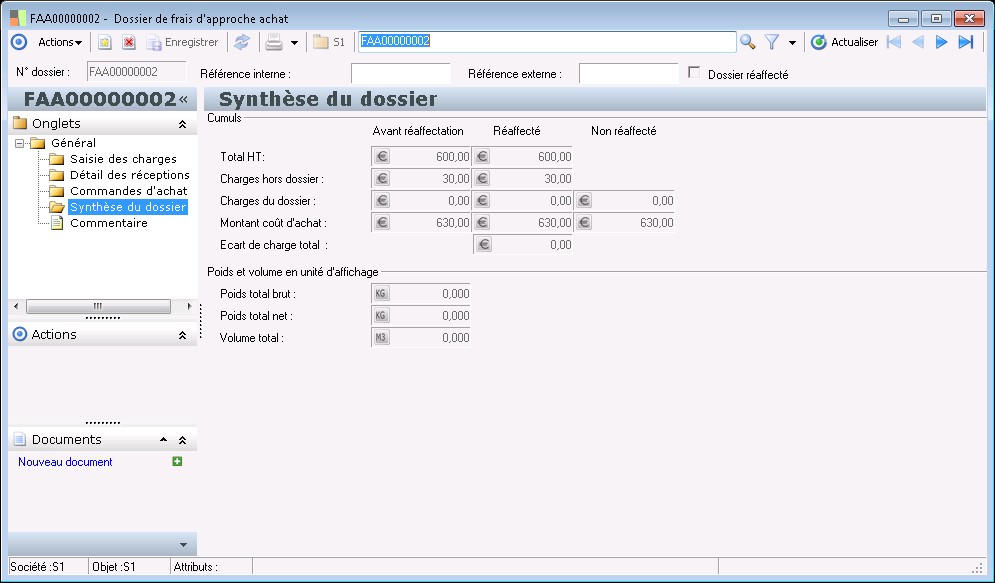
Task: Open Saisie des charges tab
Action: (x=123, y=159)
